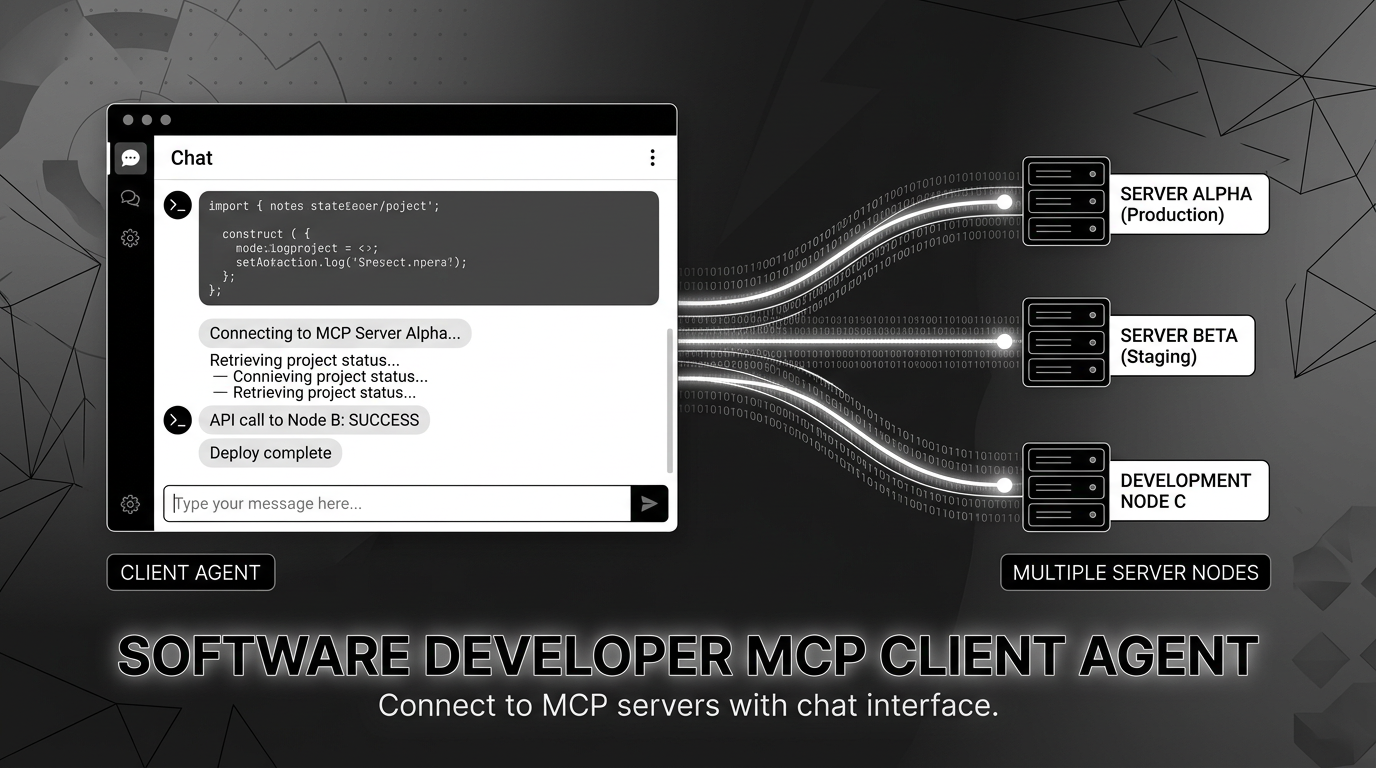
Task: Open the Conversations icon below the chat icon
Action: (130, 198)
